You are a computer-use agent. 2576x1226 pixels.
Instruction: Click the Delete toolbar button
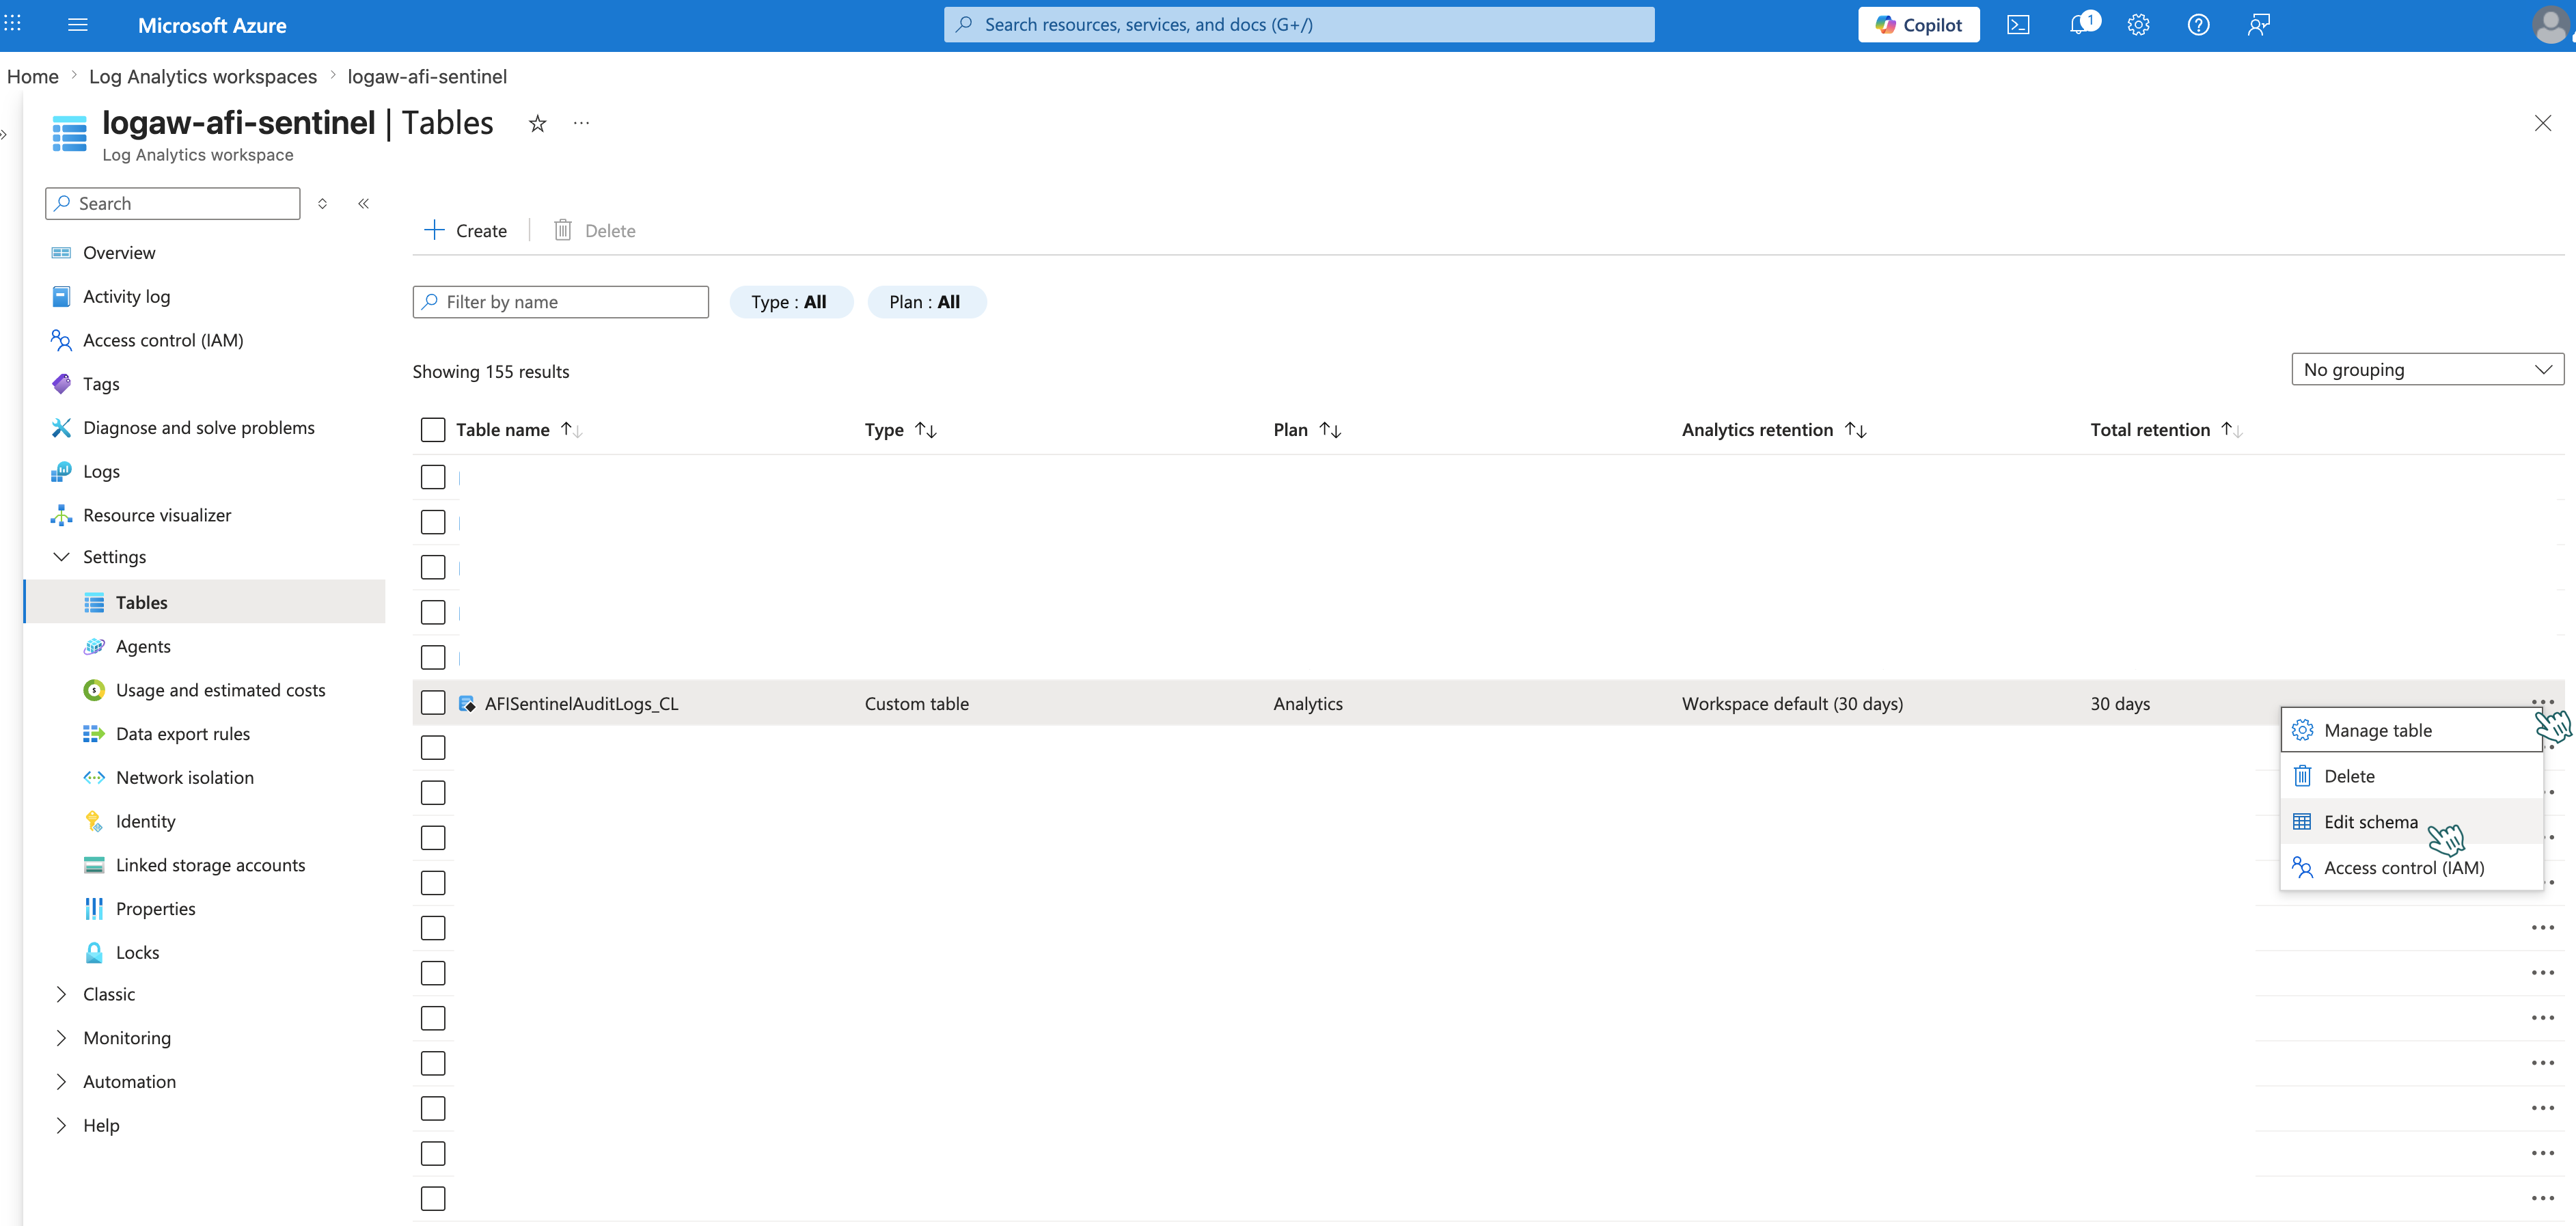click(595, 231)
